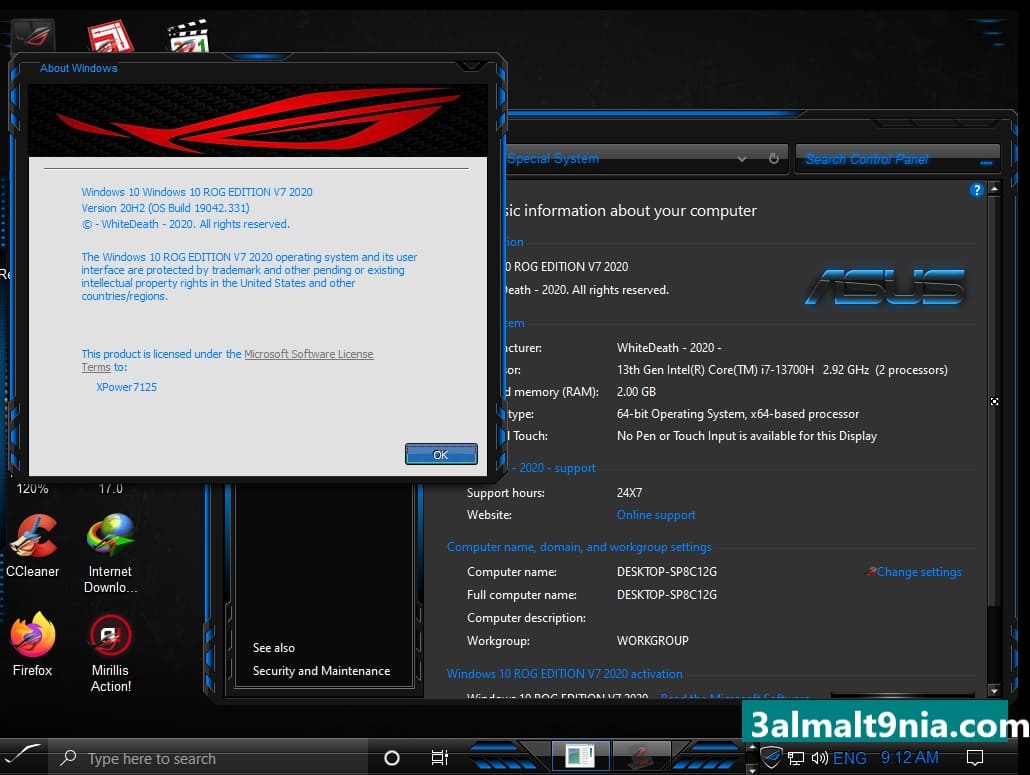
Task: Select WORKGROUP value text
Action: (x=652, y=640)
